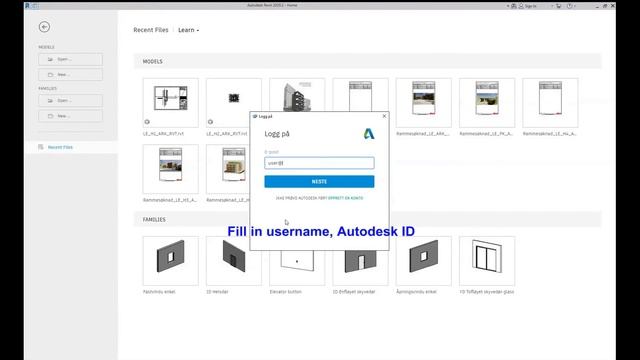
Task: Open Rammesøknad_LE_H3_A model thumbnail
Action: coord(171,169)
